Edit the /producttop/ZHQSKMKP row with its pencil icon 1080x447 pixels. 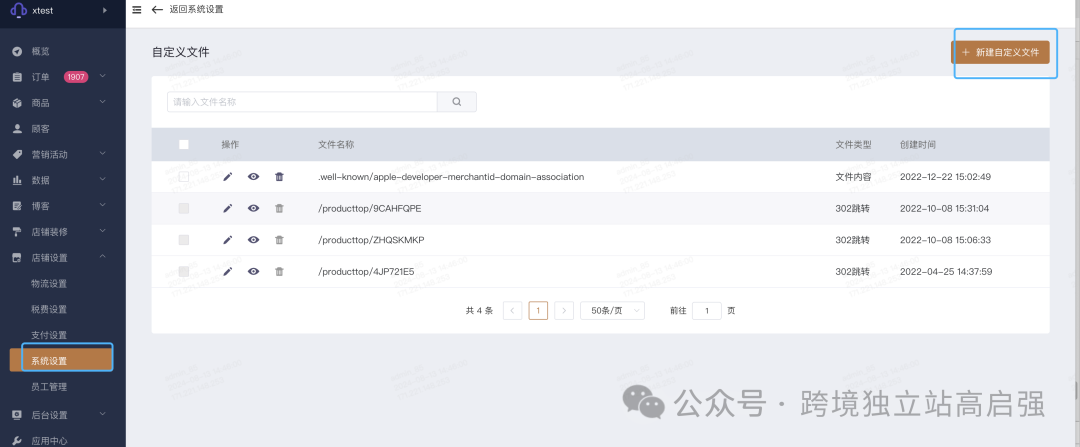tap(228, 240)
